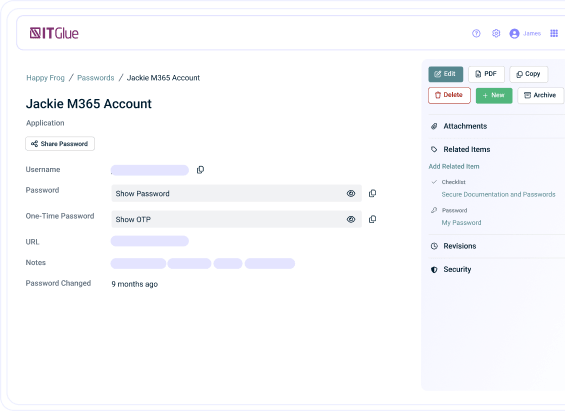565x411 pixels.
Task: Click the masked Username value
Action: pos(150,170)
